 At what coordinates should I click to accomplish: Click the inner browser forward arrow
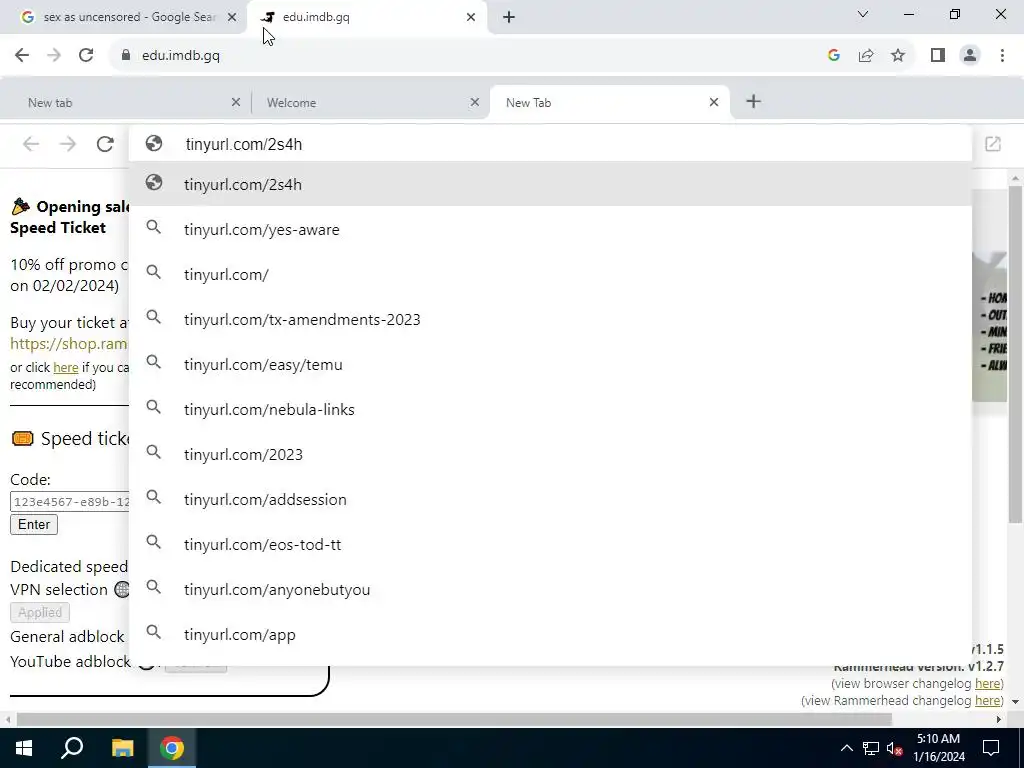point(68,144)
